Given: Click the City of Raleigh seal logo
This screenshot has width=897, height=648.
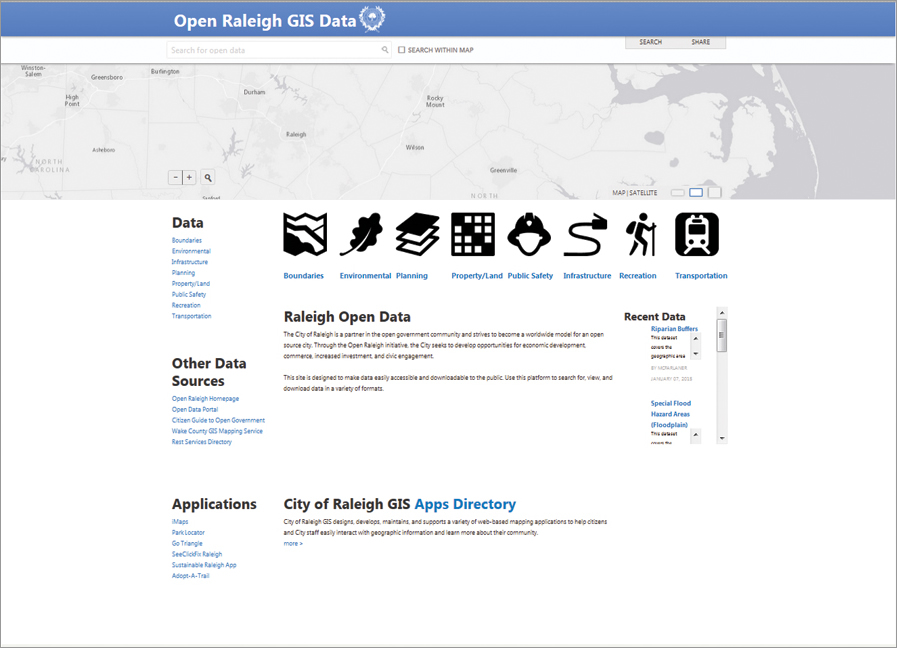Looking at the screenshot, I should click(372, 18).
